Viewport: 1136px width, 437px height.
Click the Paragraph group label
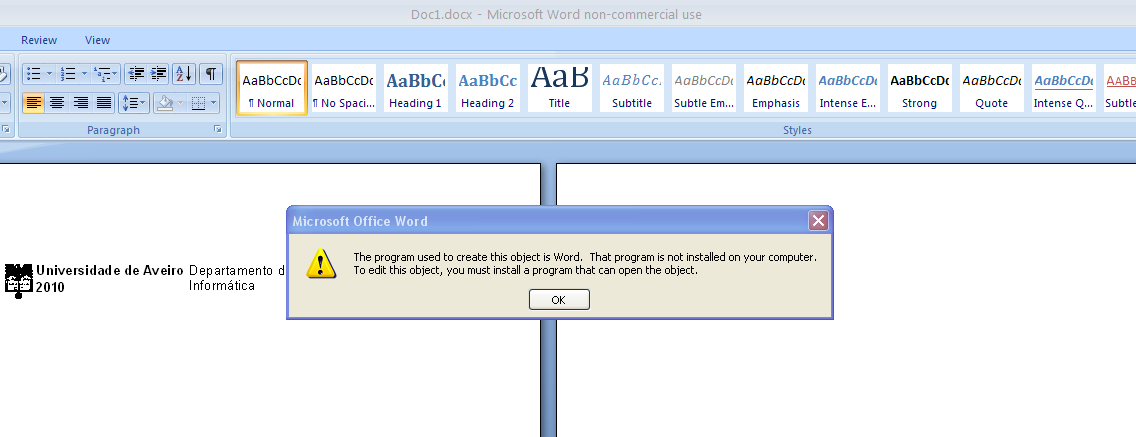[113, 130]
